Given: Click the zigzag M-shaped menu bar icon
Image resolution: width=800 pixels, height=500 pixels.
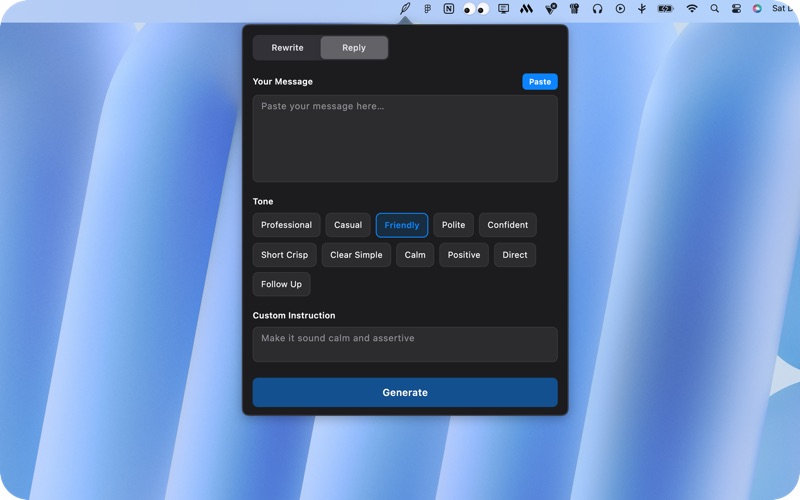Looking at the screenshot, I should click(526, 9).
